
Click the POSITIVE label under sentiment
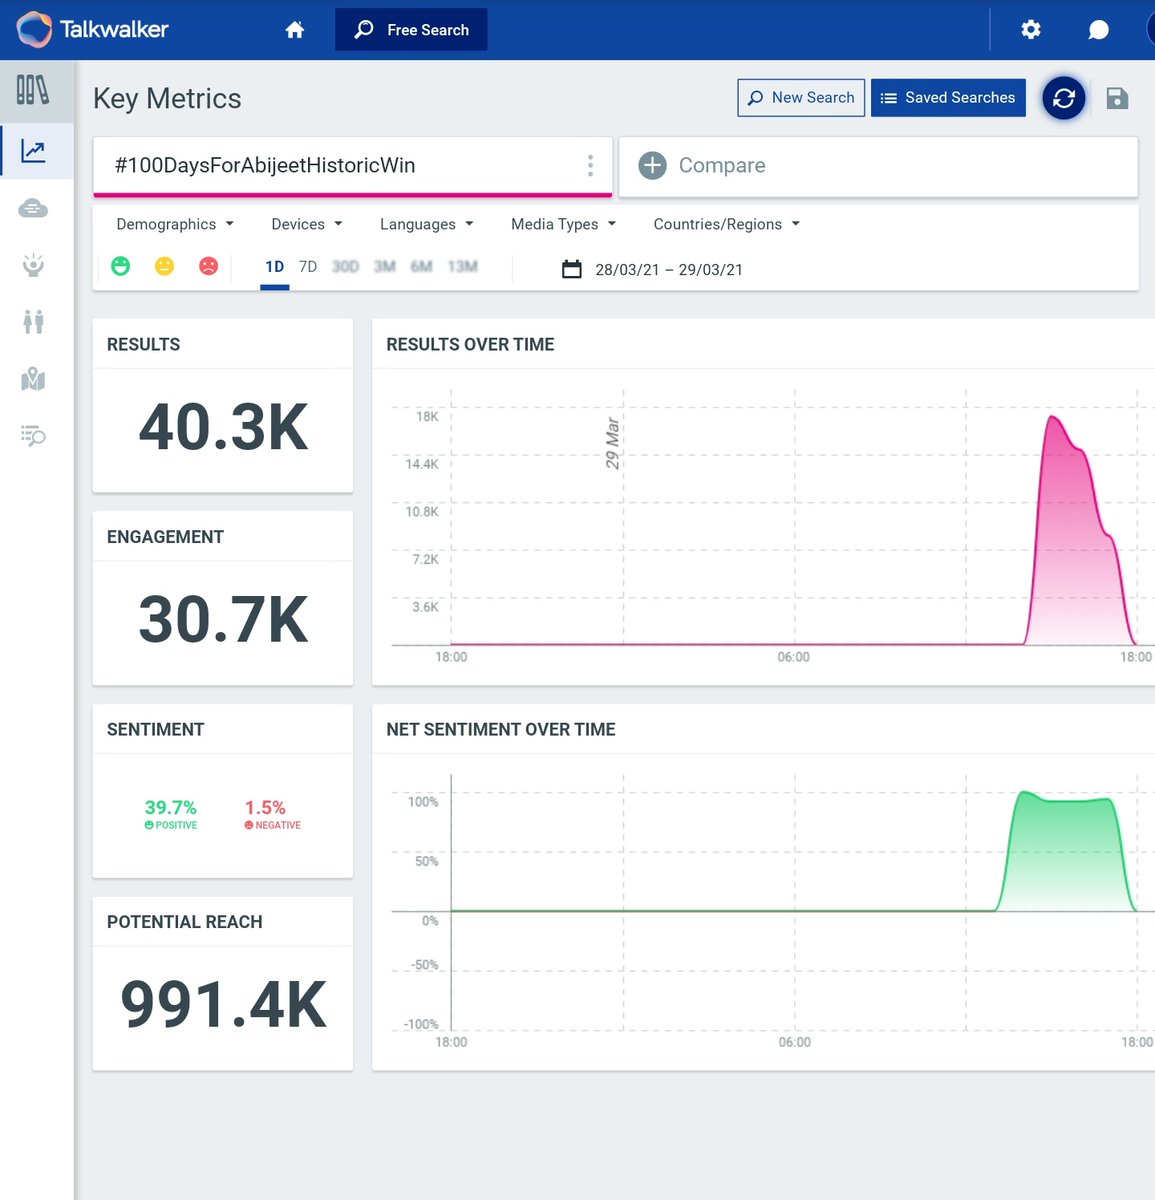[171, 825]
